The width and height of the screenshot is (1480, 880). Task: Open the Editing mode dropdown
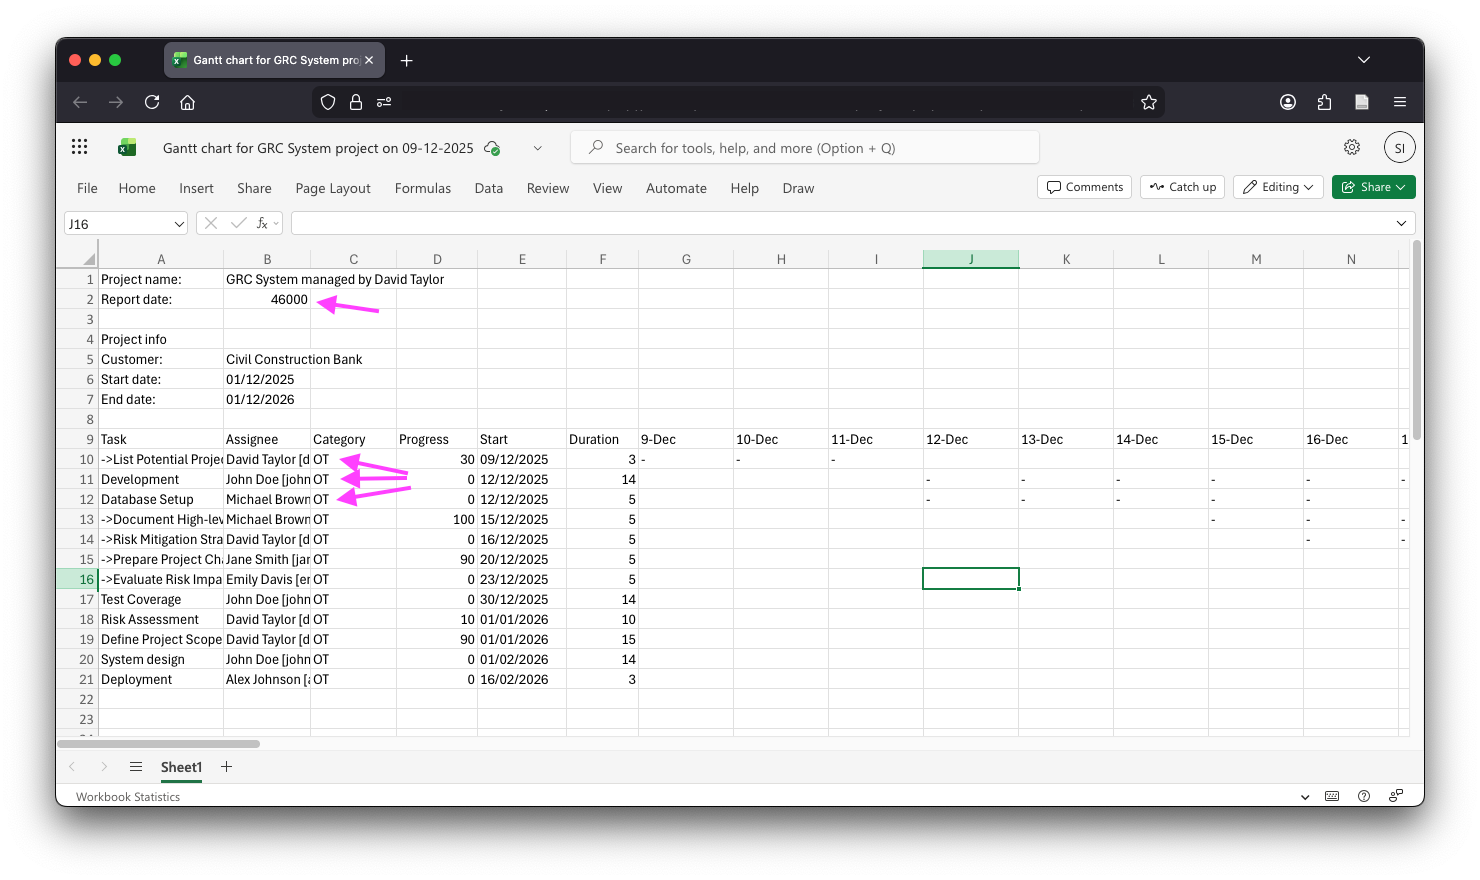click(1278, 187)
